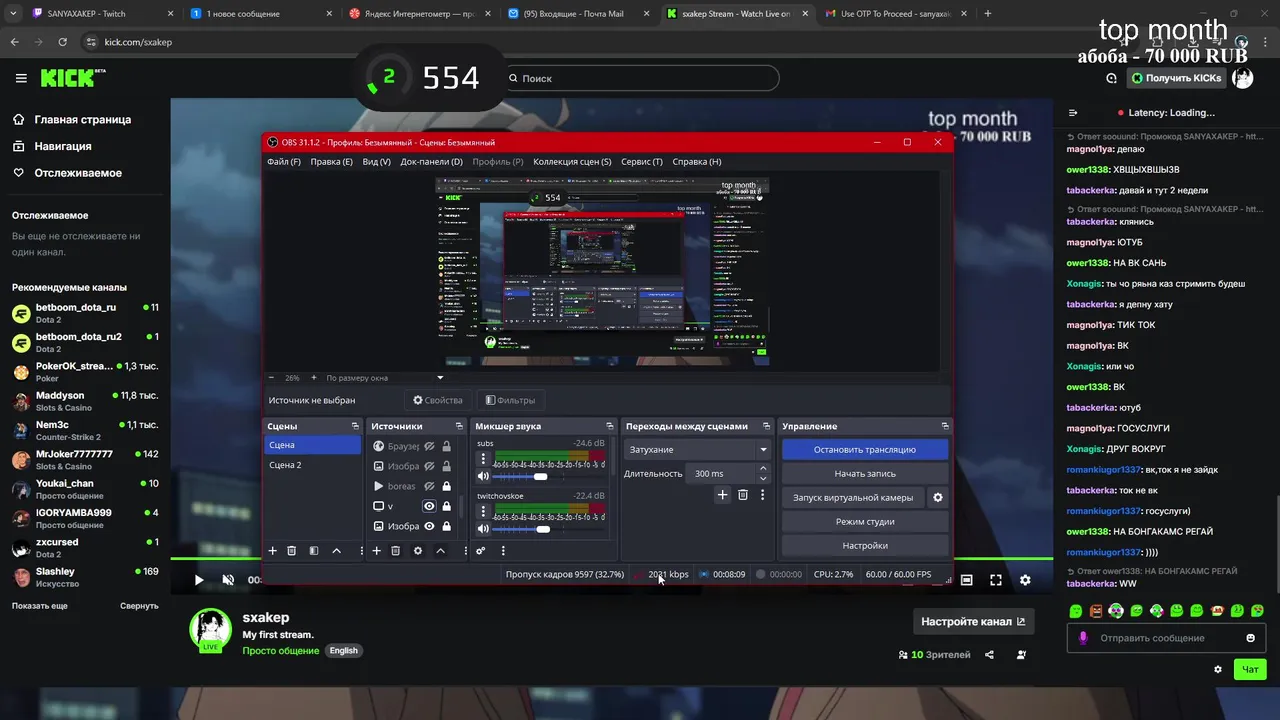Remove the scene transition via trash icon
The height and width of the screenshot is (720, 1280).
[742, 494]
